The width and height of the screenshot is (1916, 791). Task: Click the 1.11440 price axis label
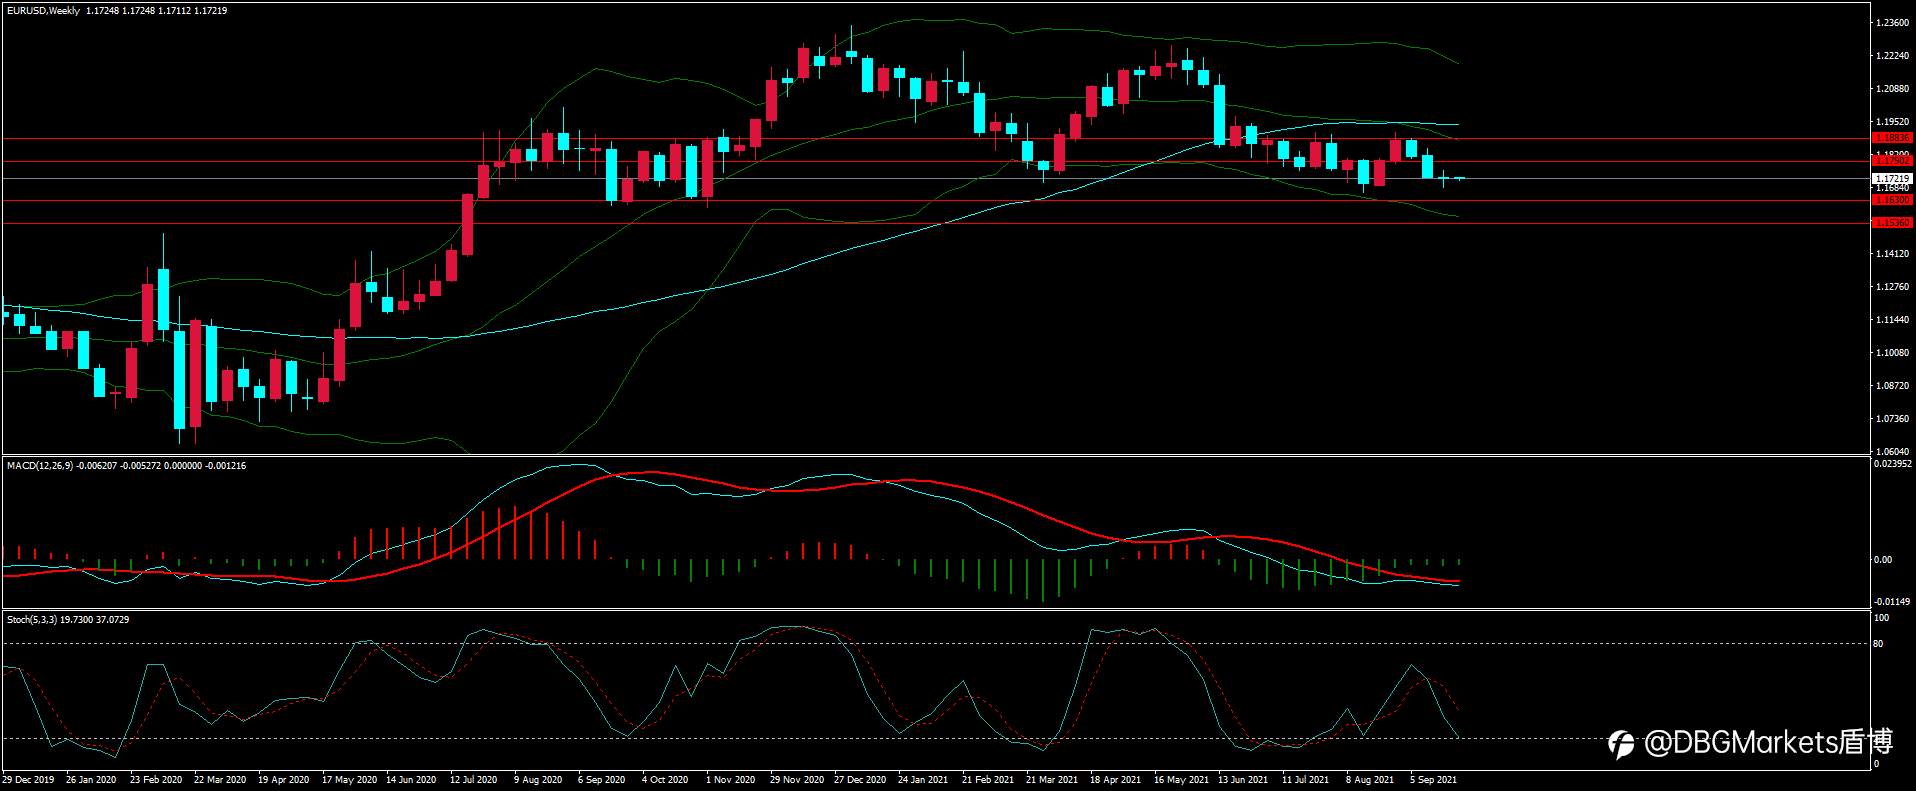1892,320
